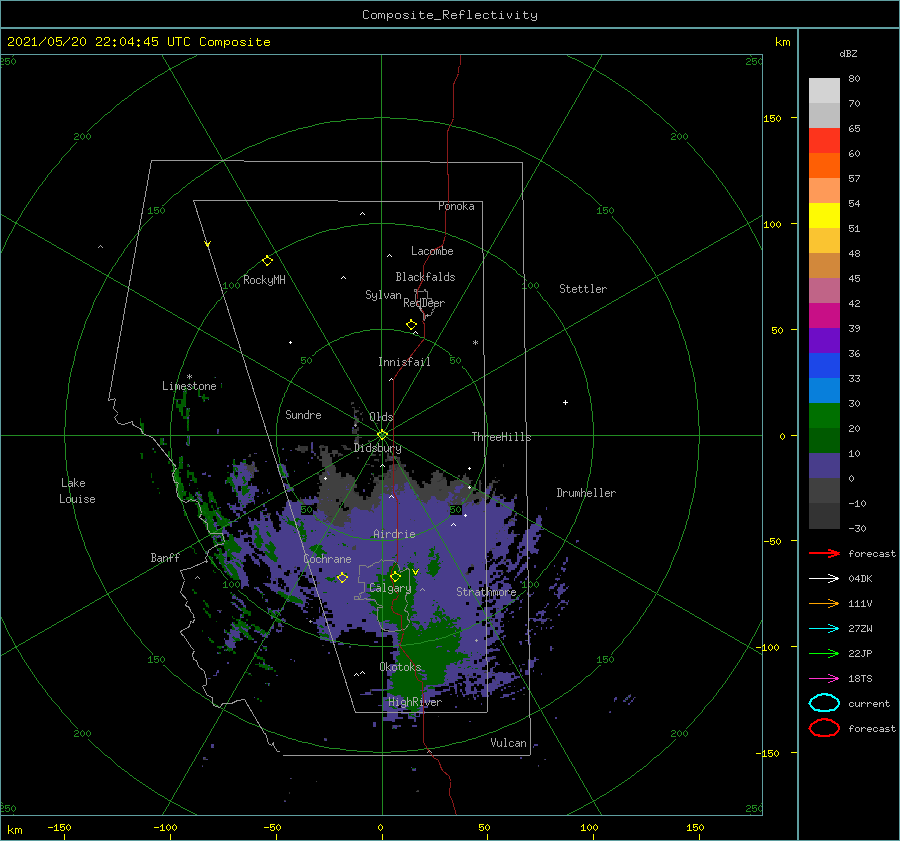The image size is (900, 841).
Task: Click the yellow 54 dBZ color swatch
Action: click(824, 215)
